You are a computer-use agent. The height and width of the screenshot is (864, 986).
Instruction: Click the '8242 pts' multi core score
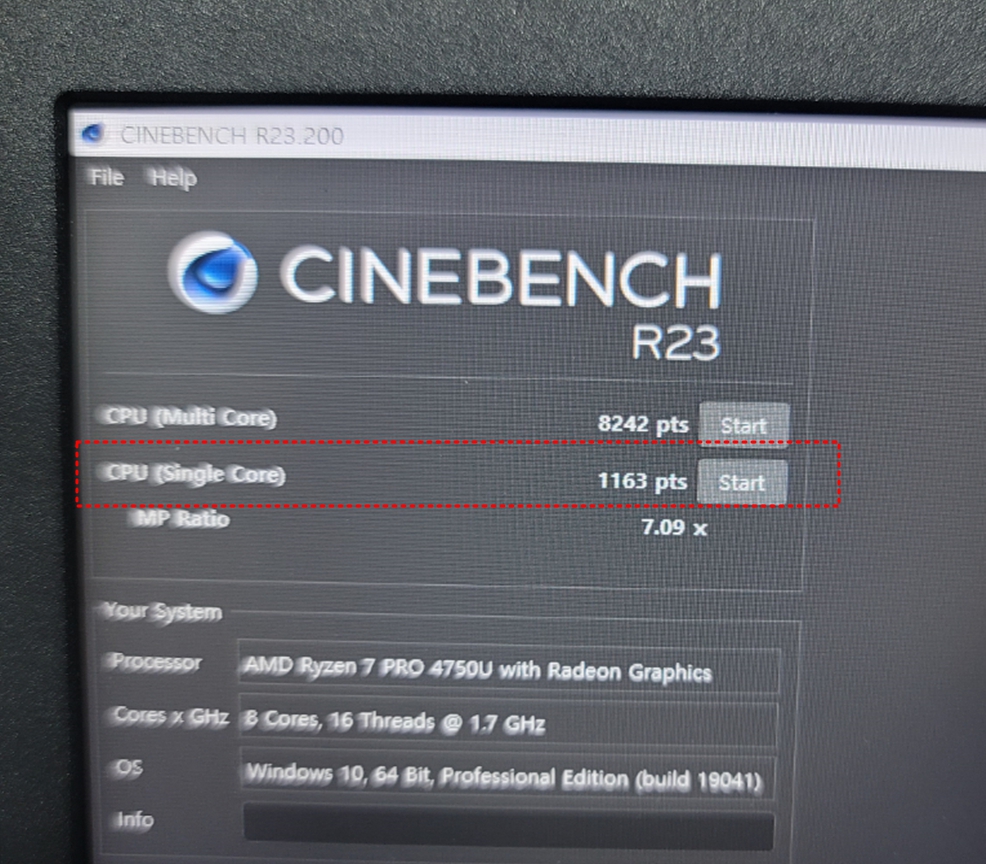tap(643, 424)
